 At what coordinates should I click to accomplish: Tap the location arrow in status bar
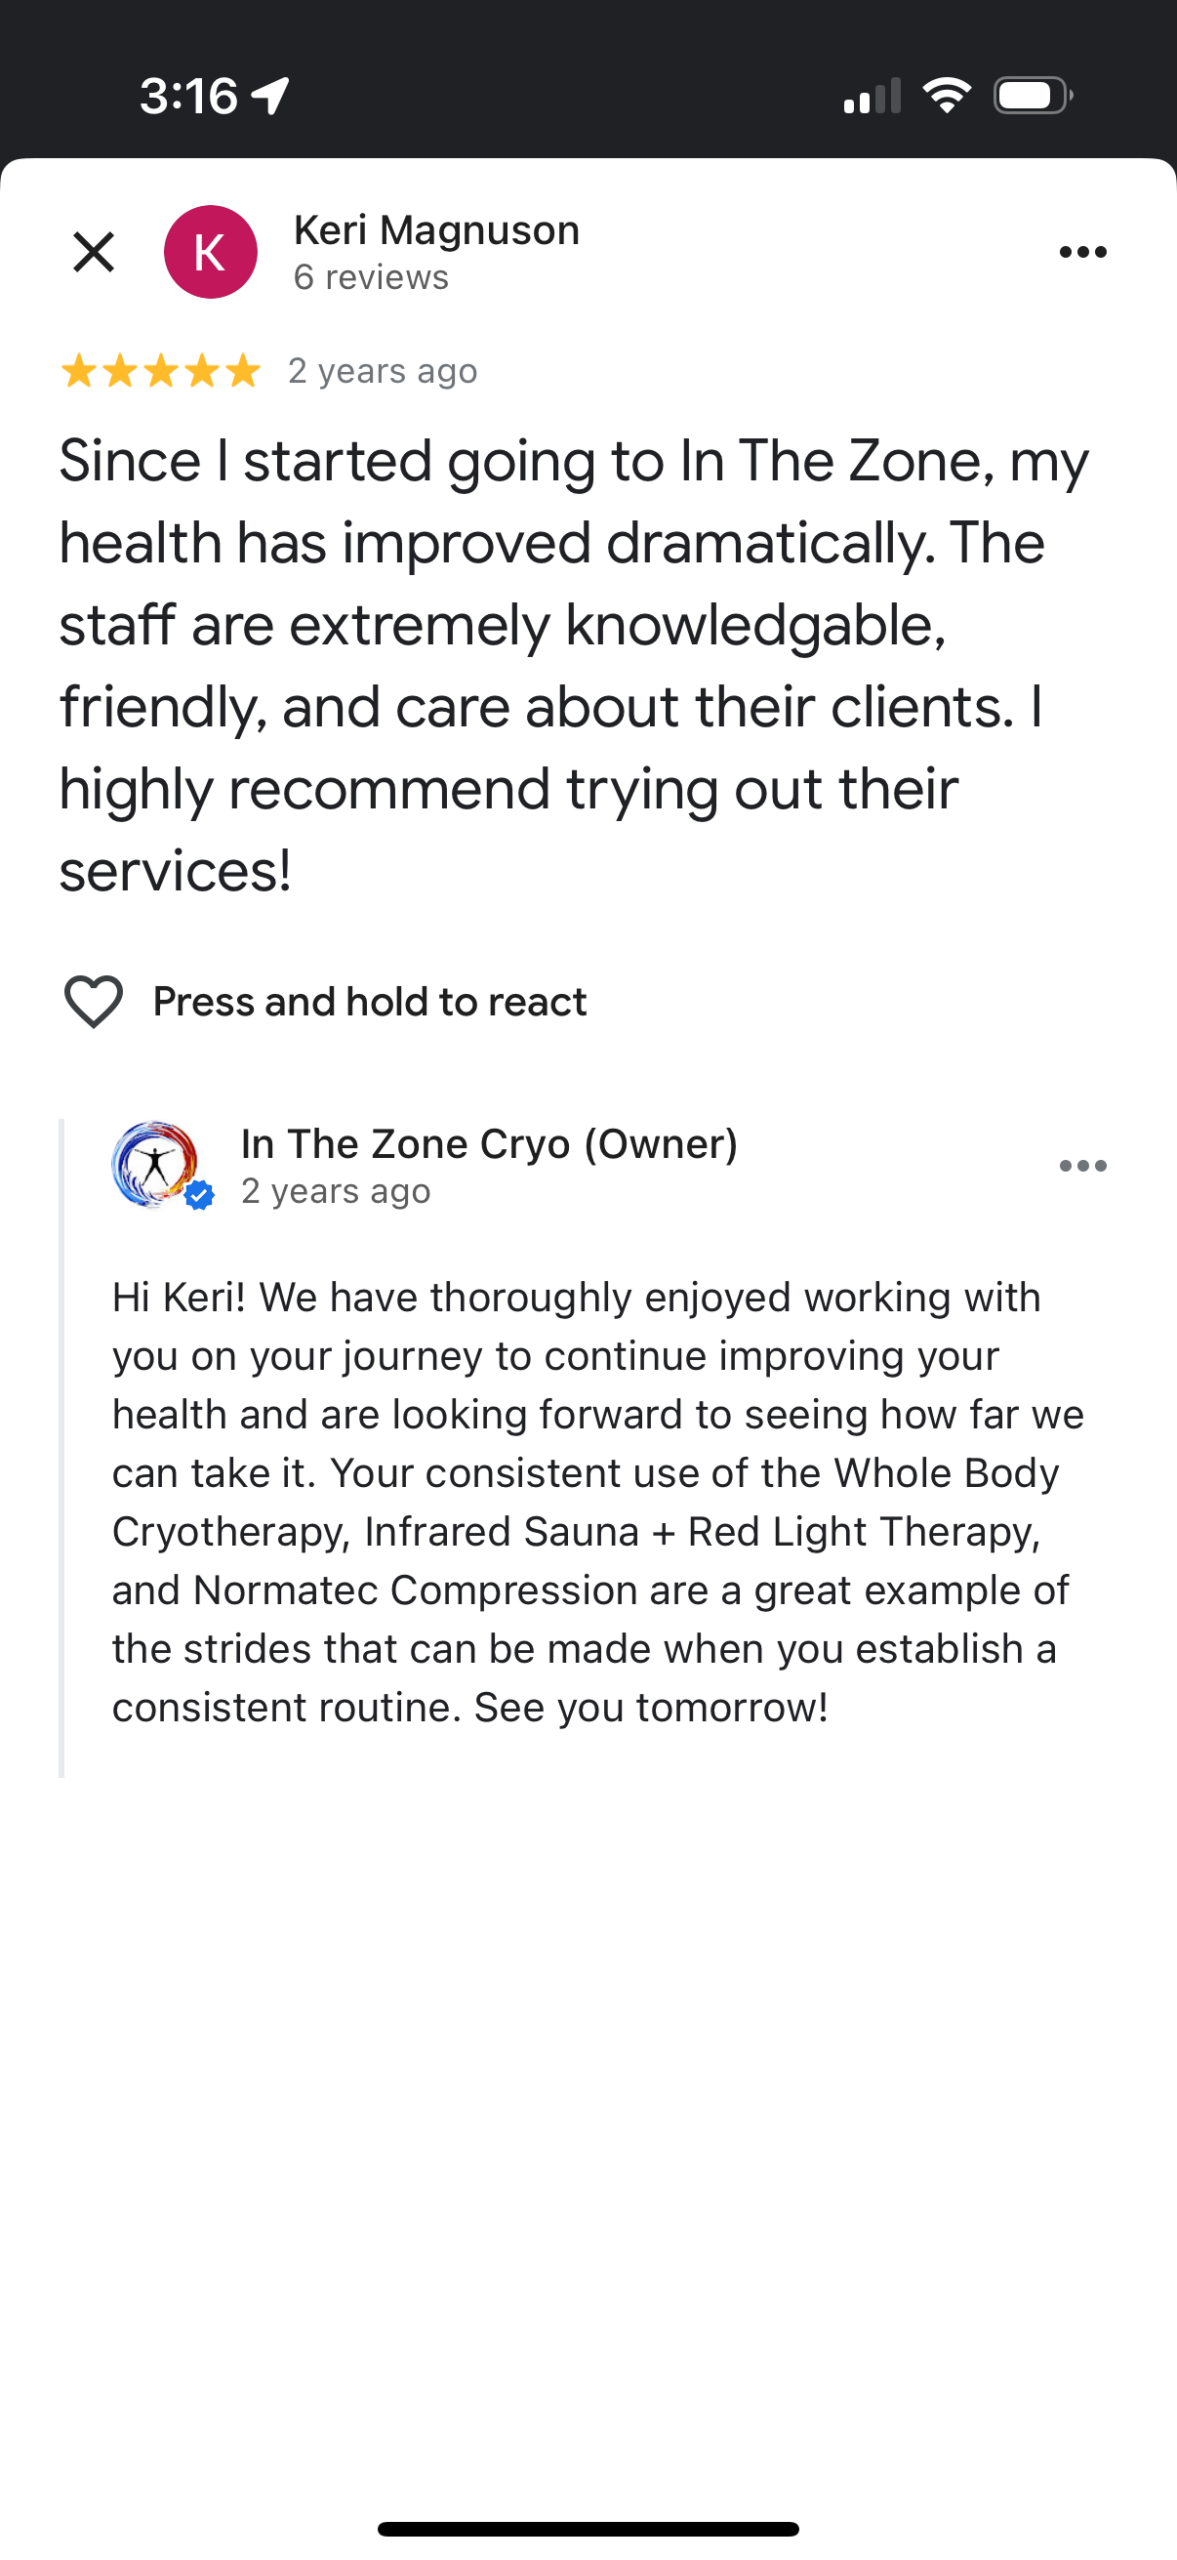pos(270,96)
